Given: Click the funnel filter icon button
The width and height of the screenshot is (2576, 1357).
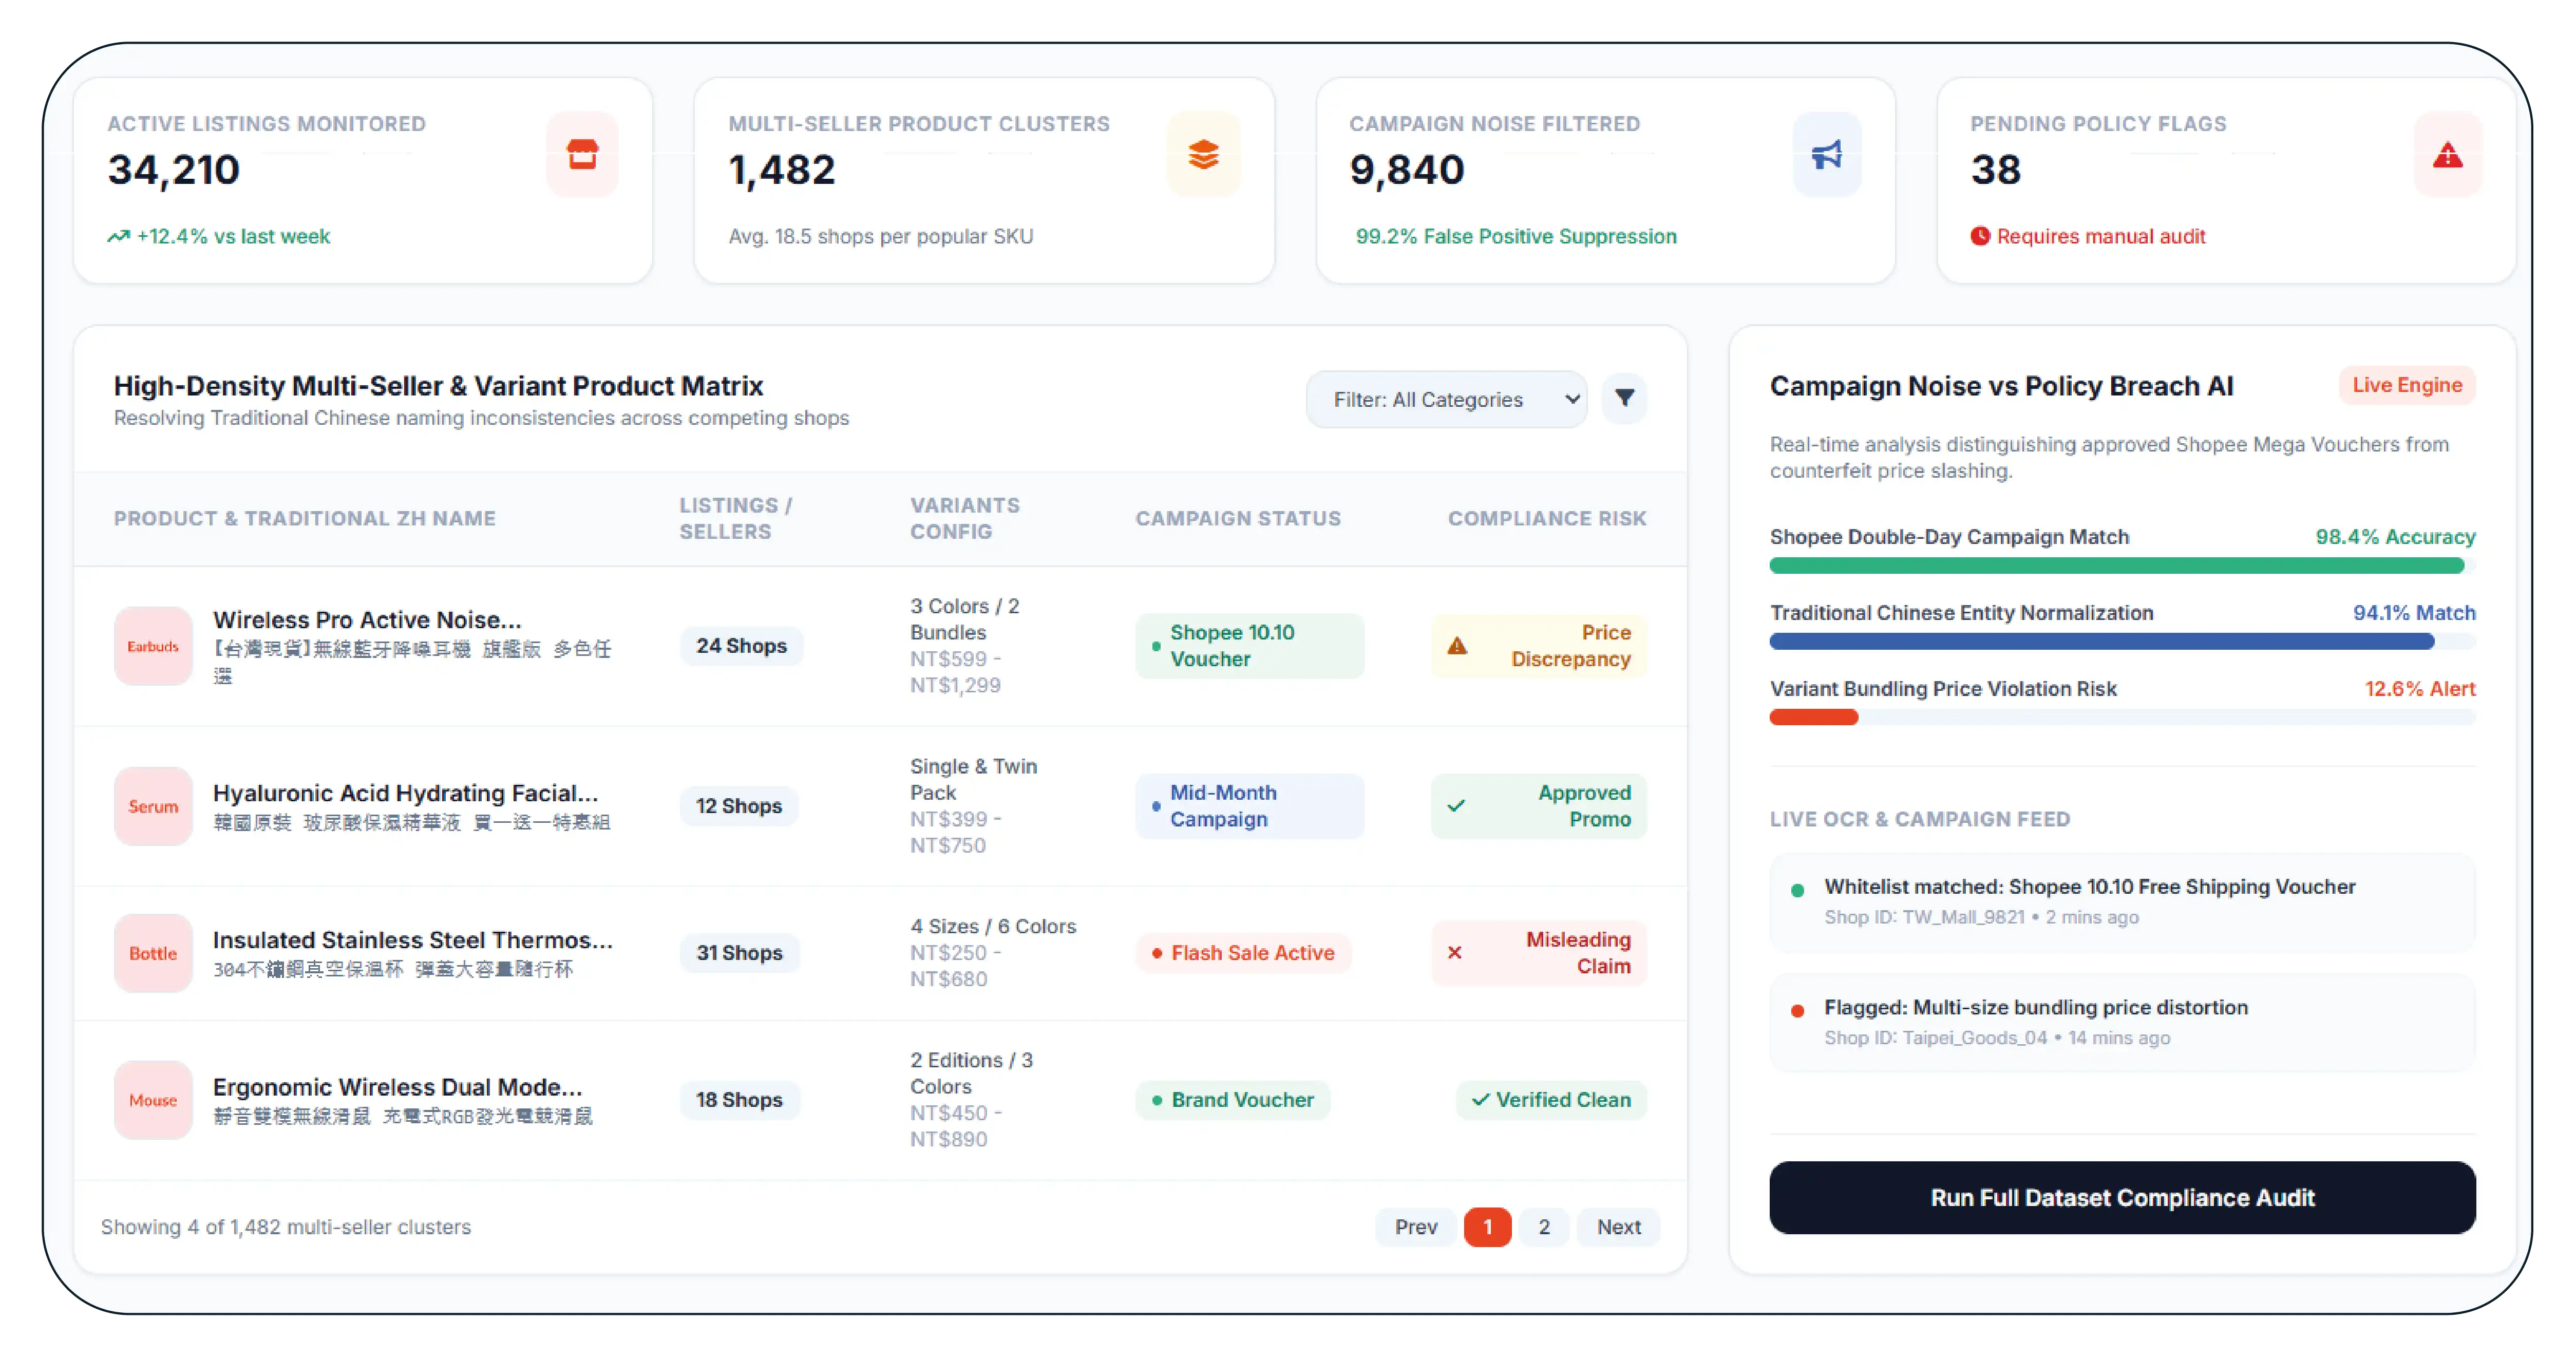Looking at the screenshot, I should pyautogui.click(x=1624, y=398).
